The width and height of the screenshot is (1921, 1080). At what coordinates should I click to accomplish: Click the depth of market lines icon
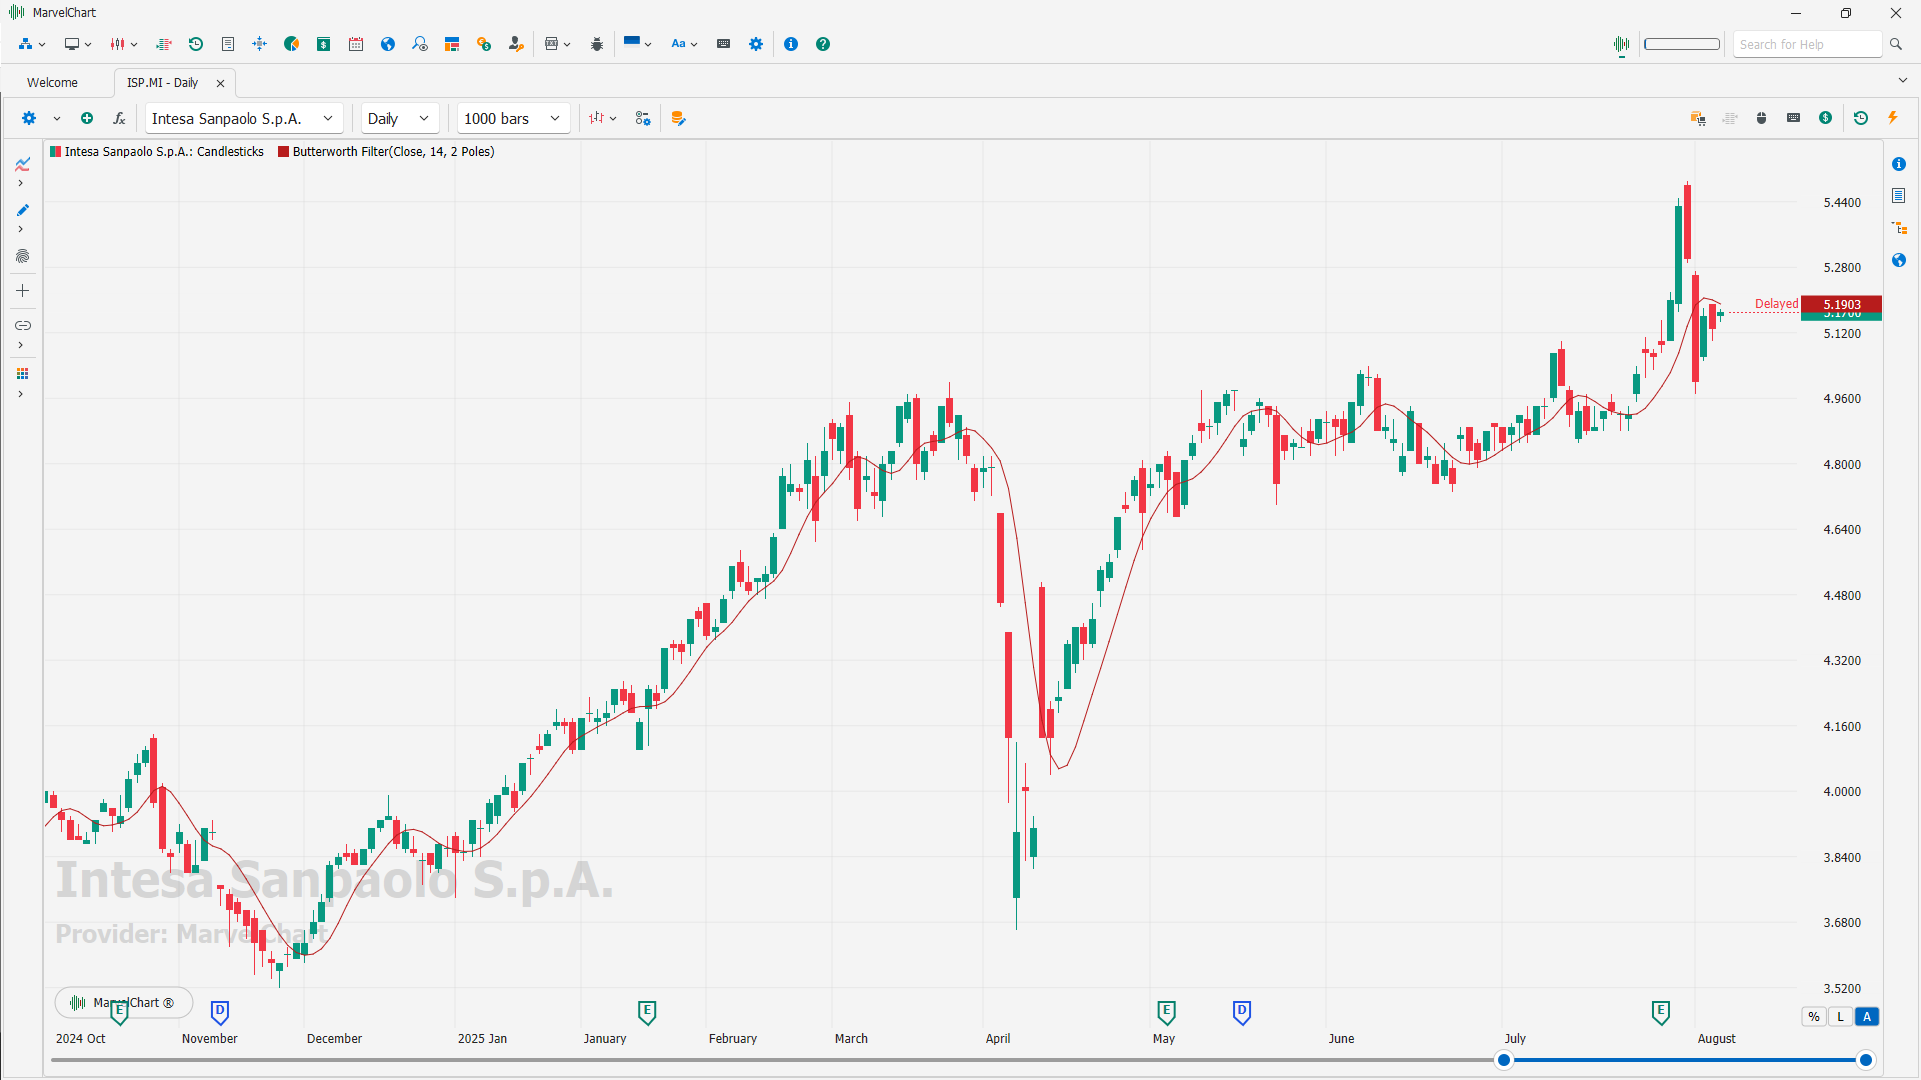[x=164, y=44]
